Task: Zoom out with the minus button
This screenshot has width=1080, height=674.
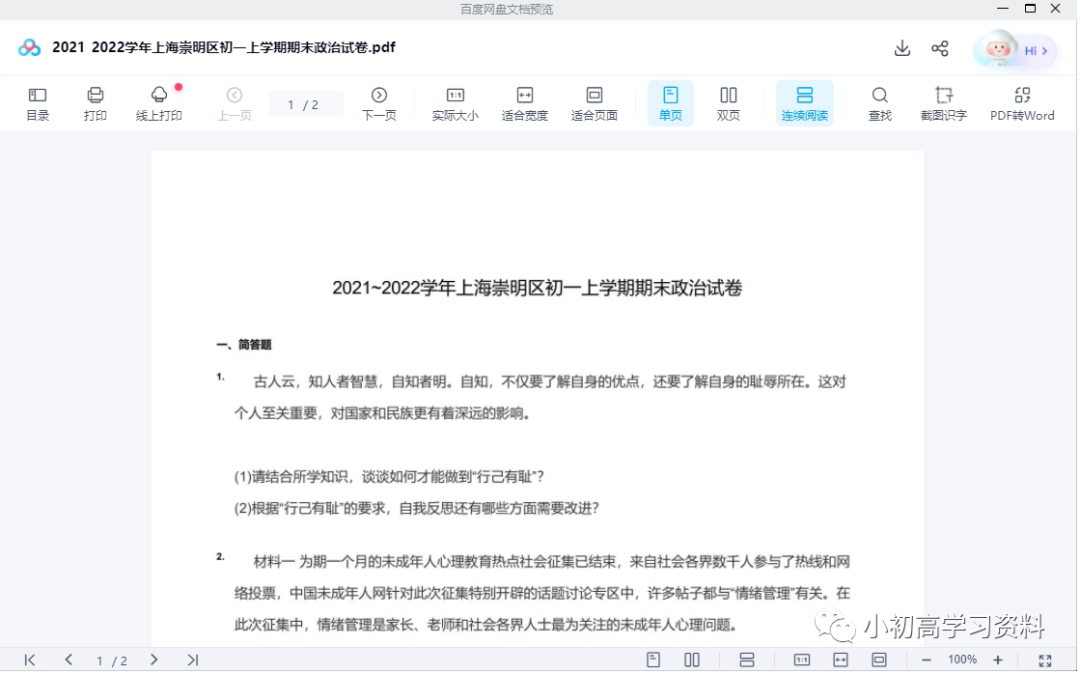Action: (926, 660)
